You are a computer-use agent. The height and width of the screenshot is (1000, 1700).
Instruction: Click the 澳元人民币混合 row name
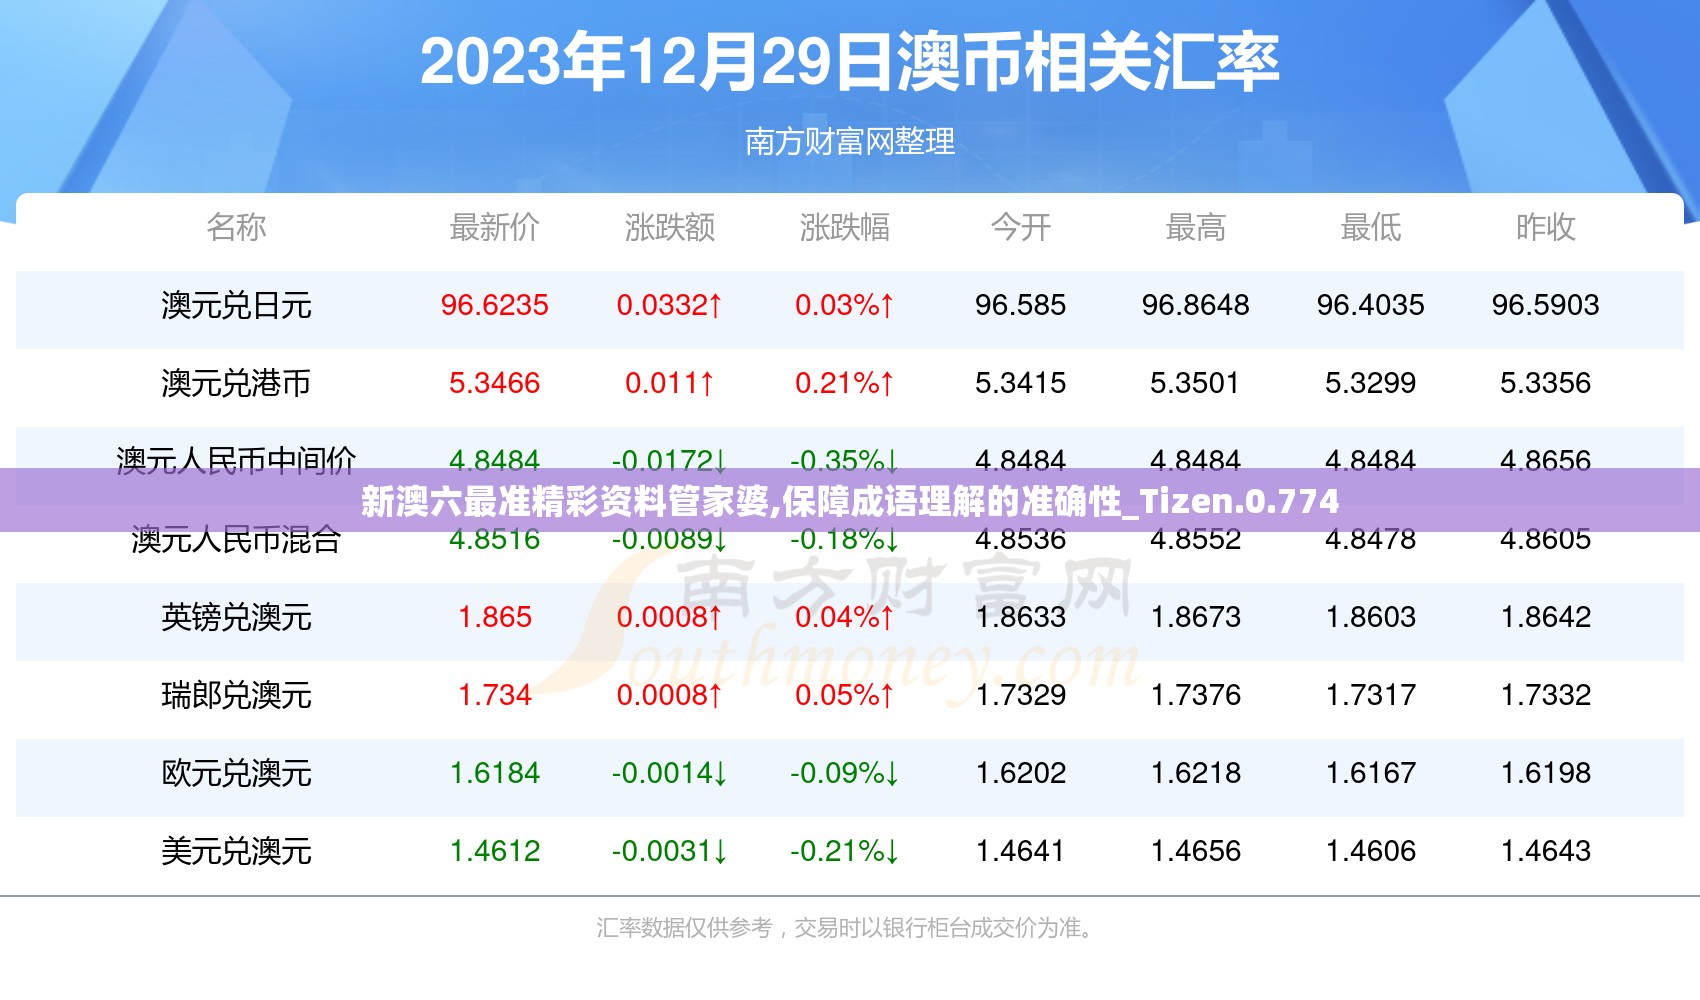tap(236, 541)
